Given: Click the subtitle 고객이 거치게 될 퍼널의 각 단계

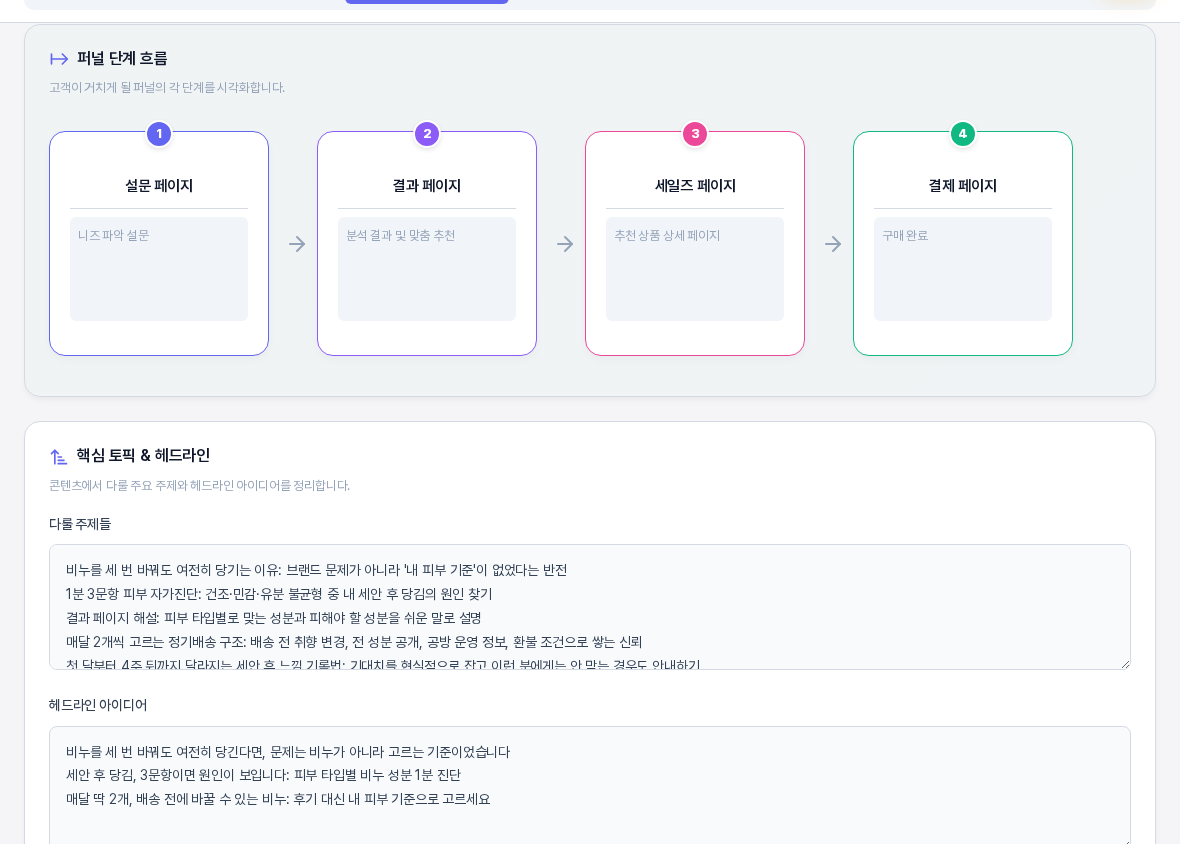Looking at the screenshot, I should tap(167, 88).
